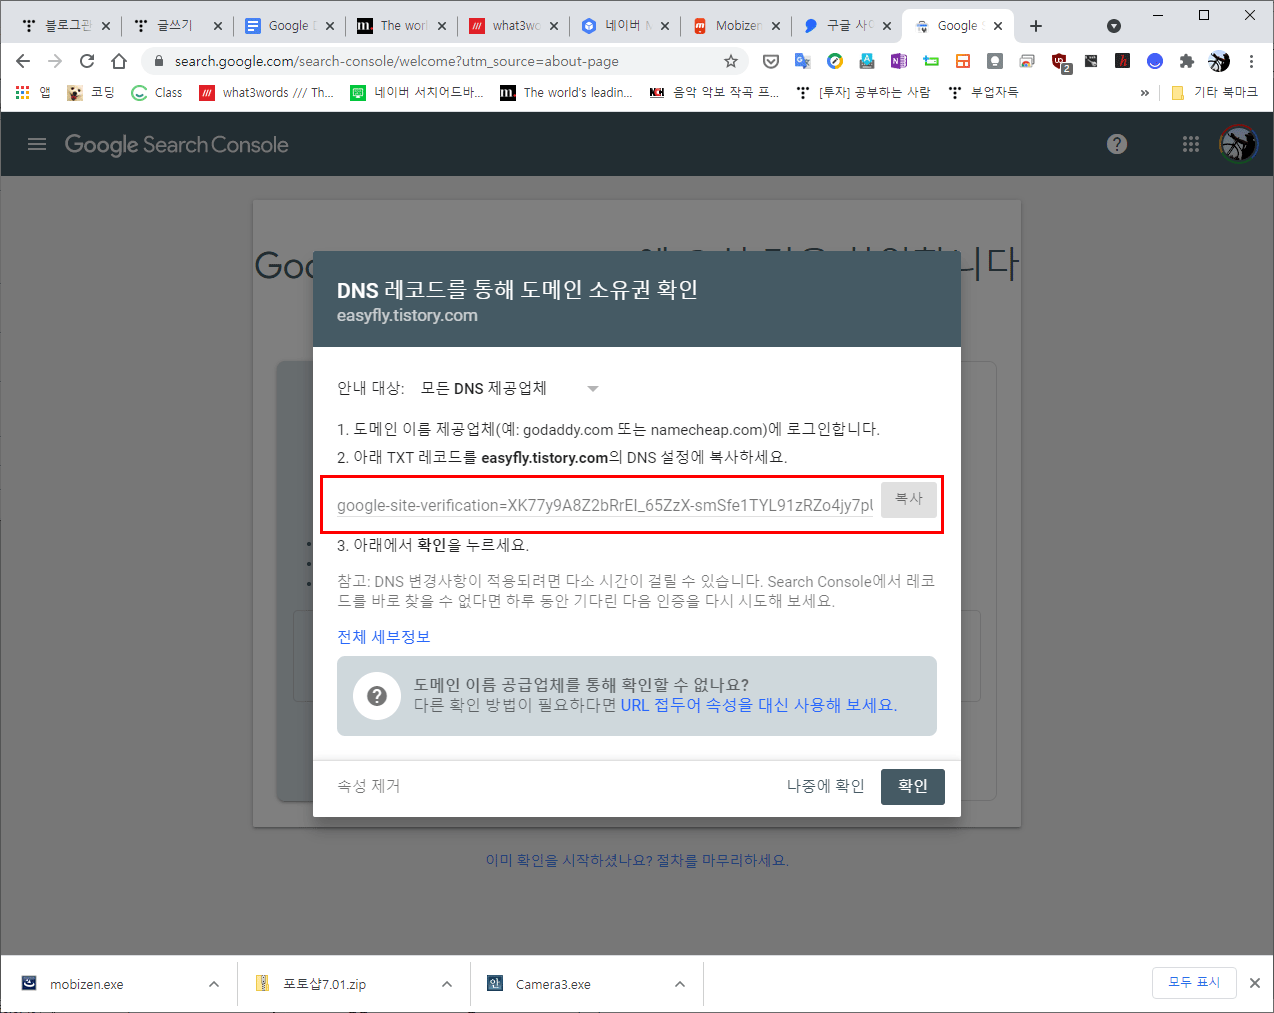The height and width of the screenshot is (1013, 1274).
Task: Open the Chrome profile avatar in toolbar
Action: [x=1219, y=61]
